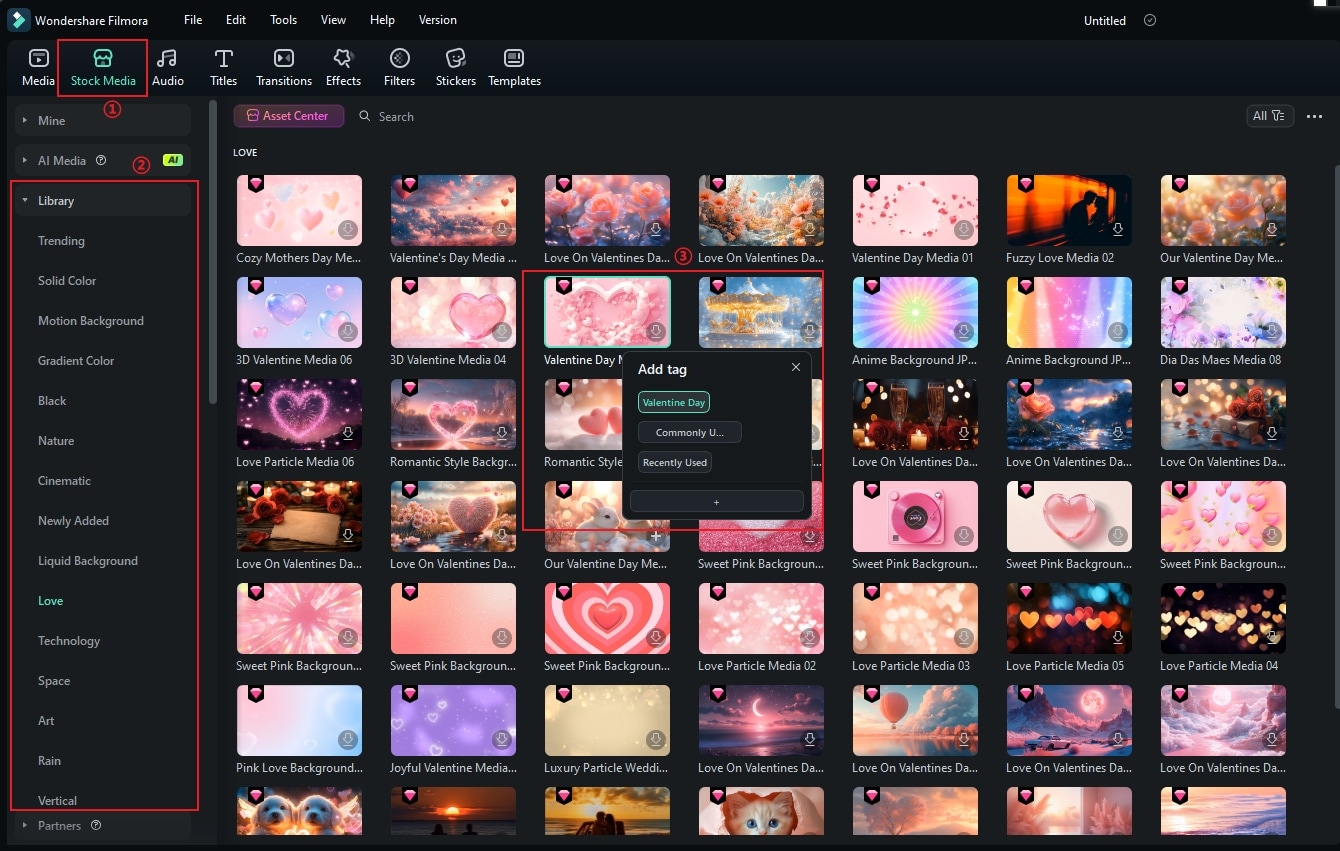Click the help icon next to Partners
Viewport: 1340px width, 851px height.
coord(96,825)
